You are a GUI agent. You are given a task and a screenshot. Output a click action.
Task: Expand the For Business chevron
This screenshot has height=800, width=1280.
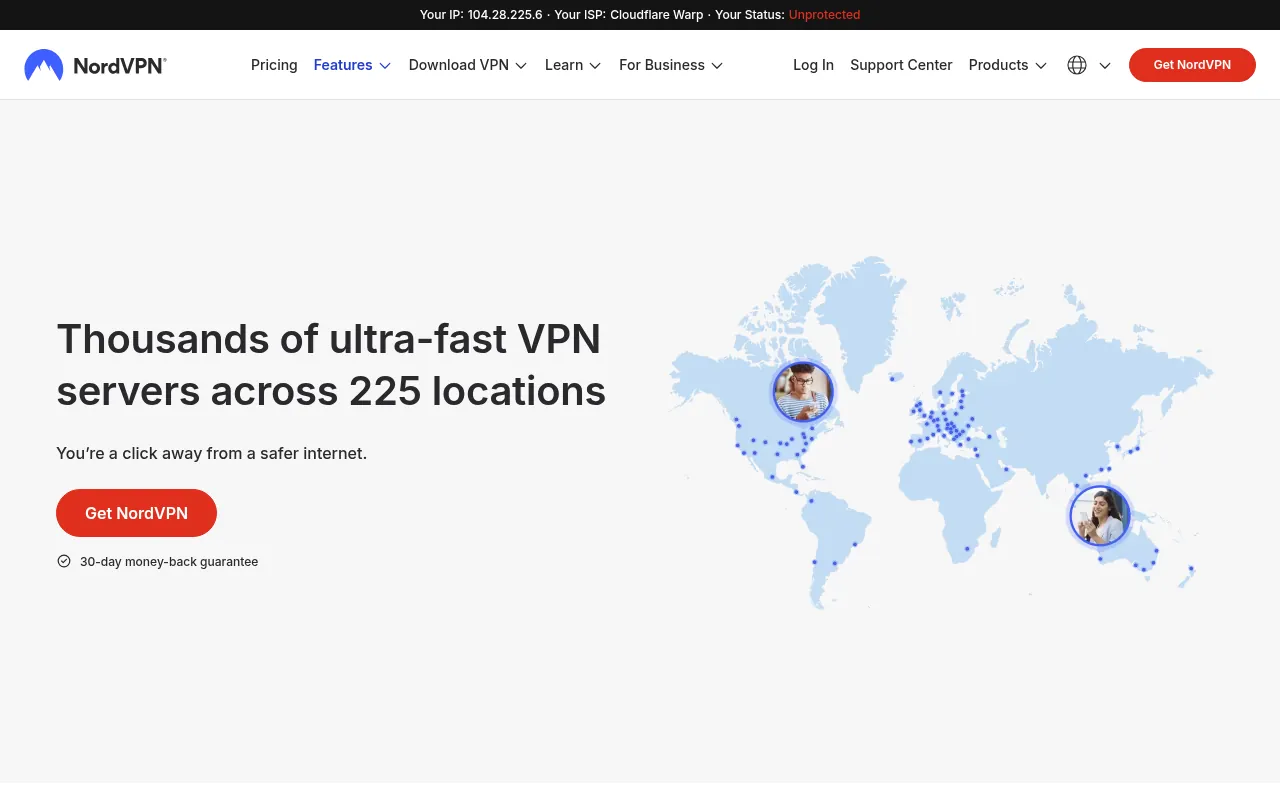click(717, 66)
